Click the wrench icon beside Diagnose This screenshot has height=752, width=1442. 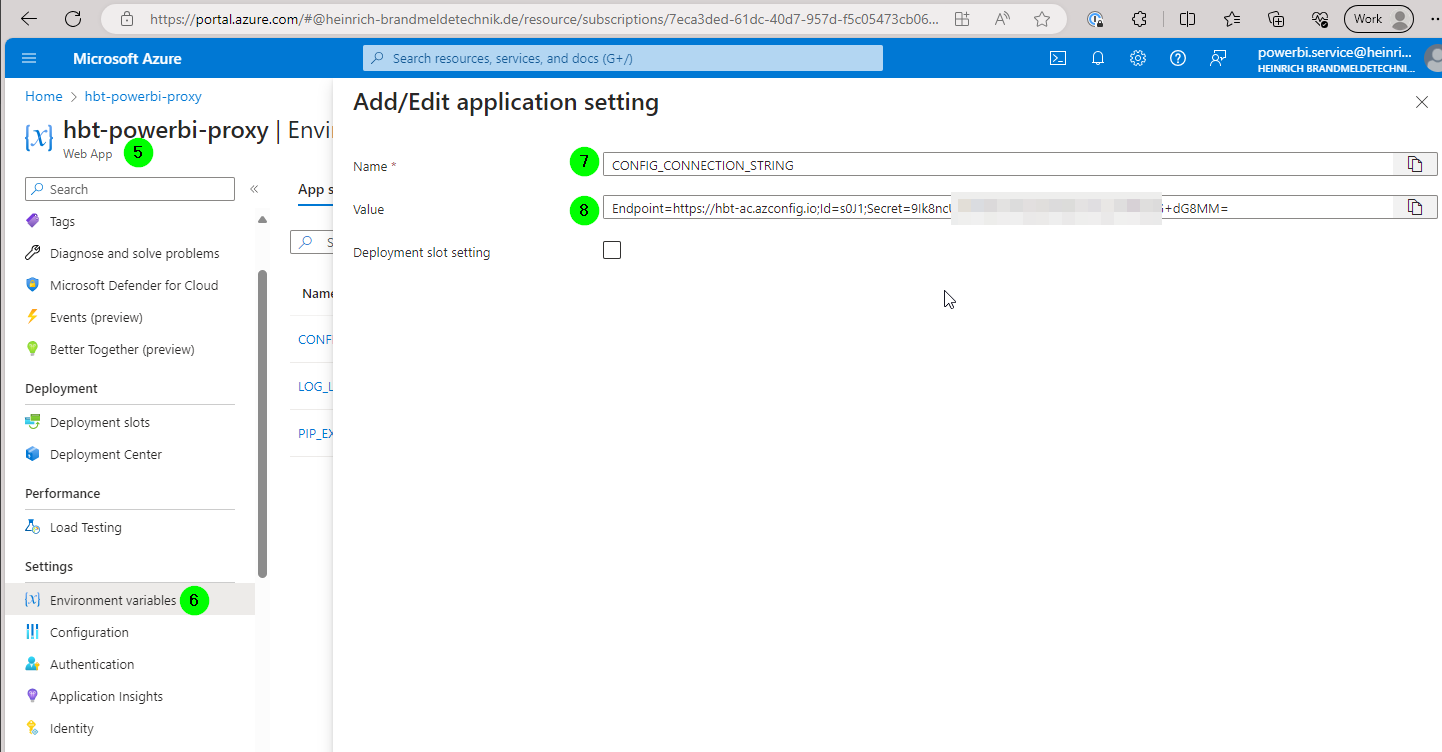[32, 253]
